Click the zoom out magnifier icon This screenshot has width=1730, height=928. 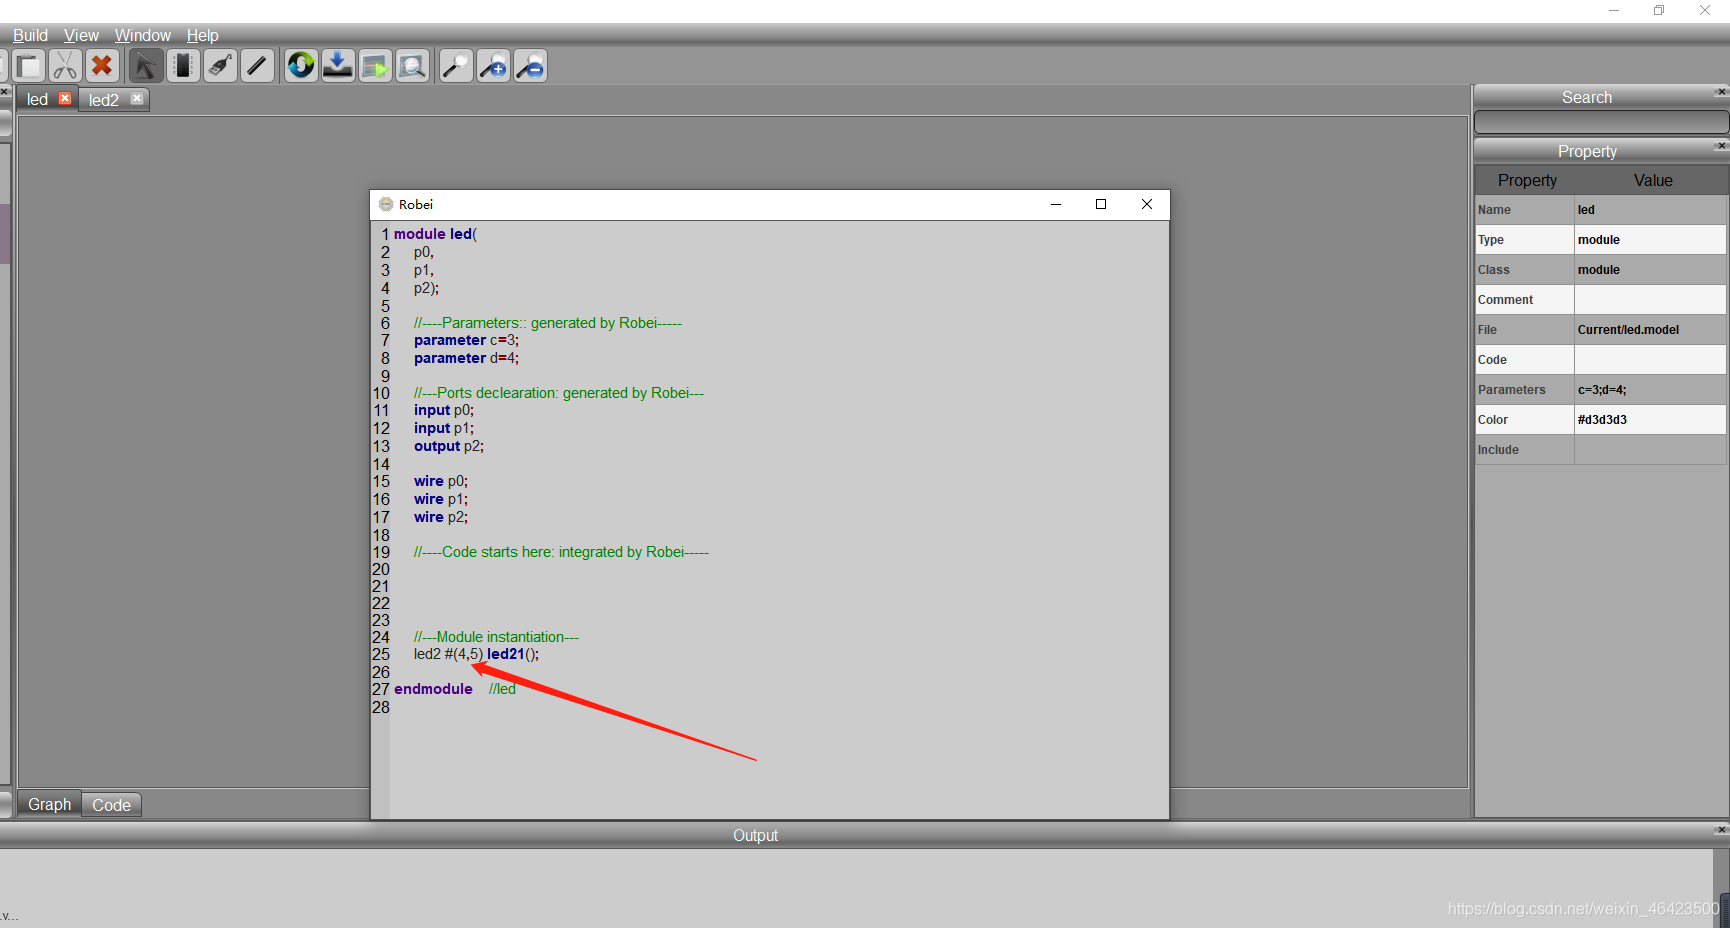[530, 66]
